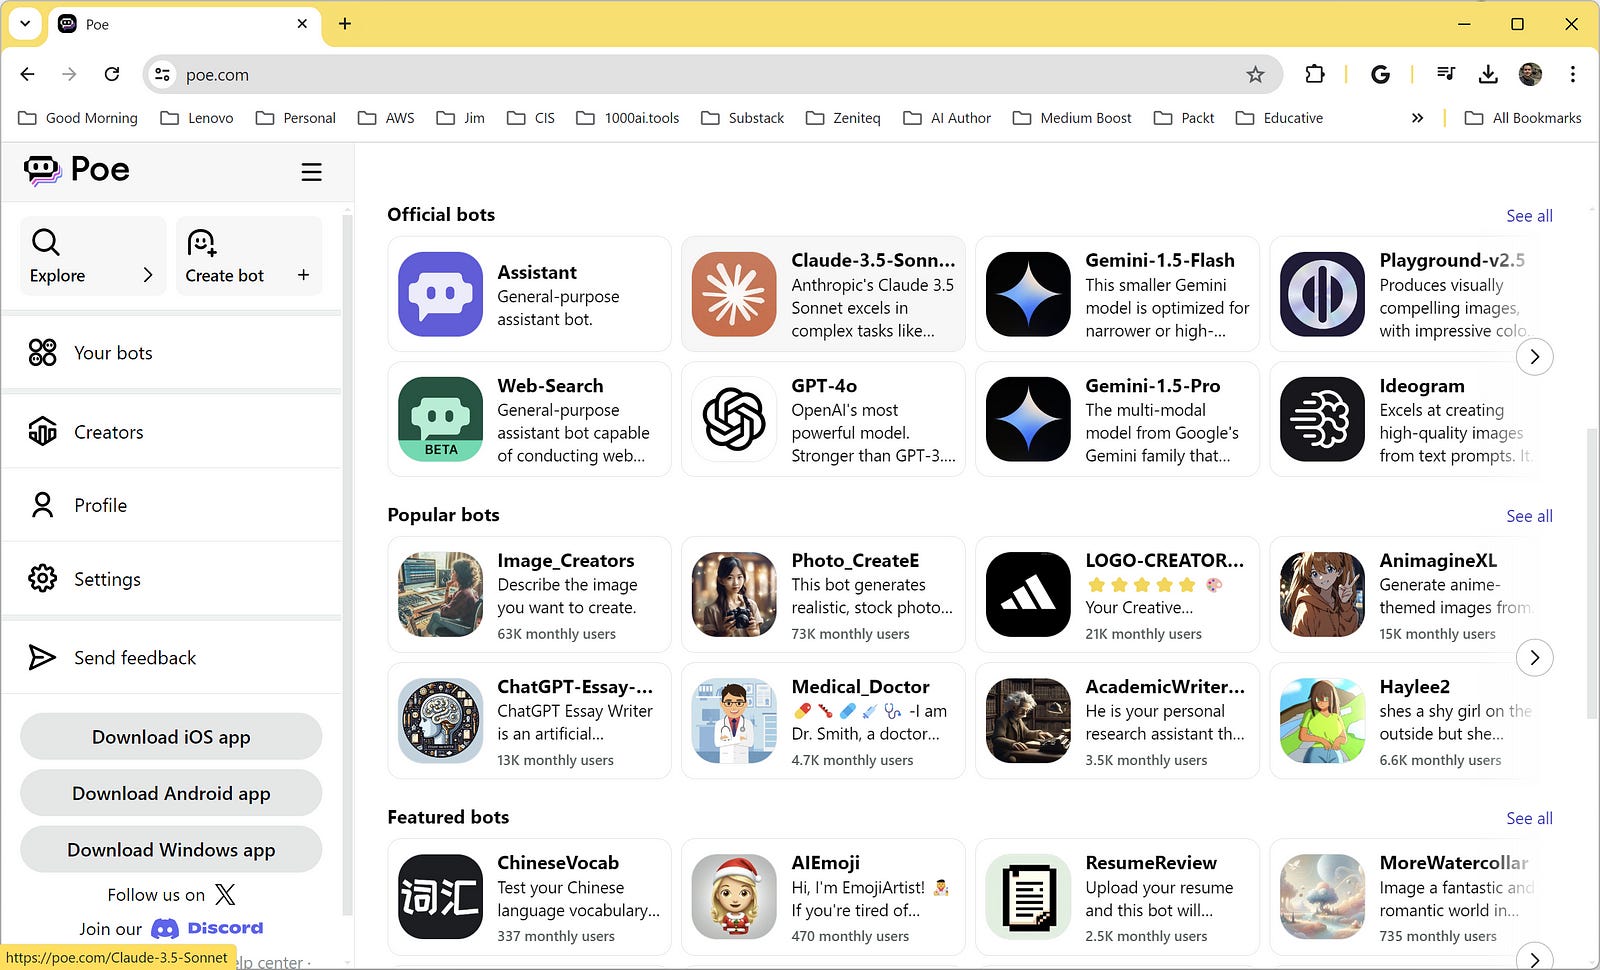Click the poe.com address bar

[712, 75]
